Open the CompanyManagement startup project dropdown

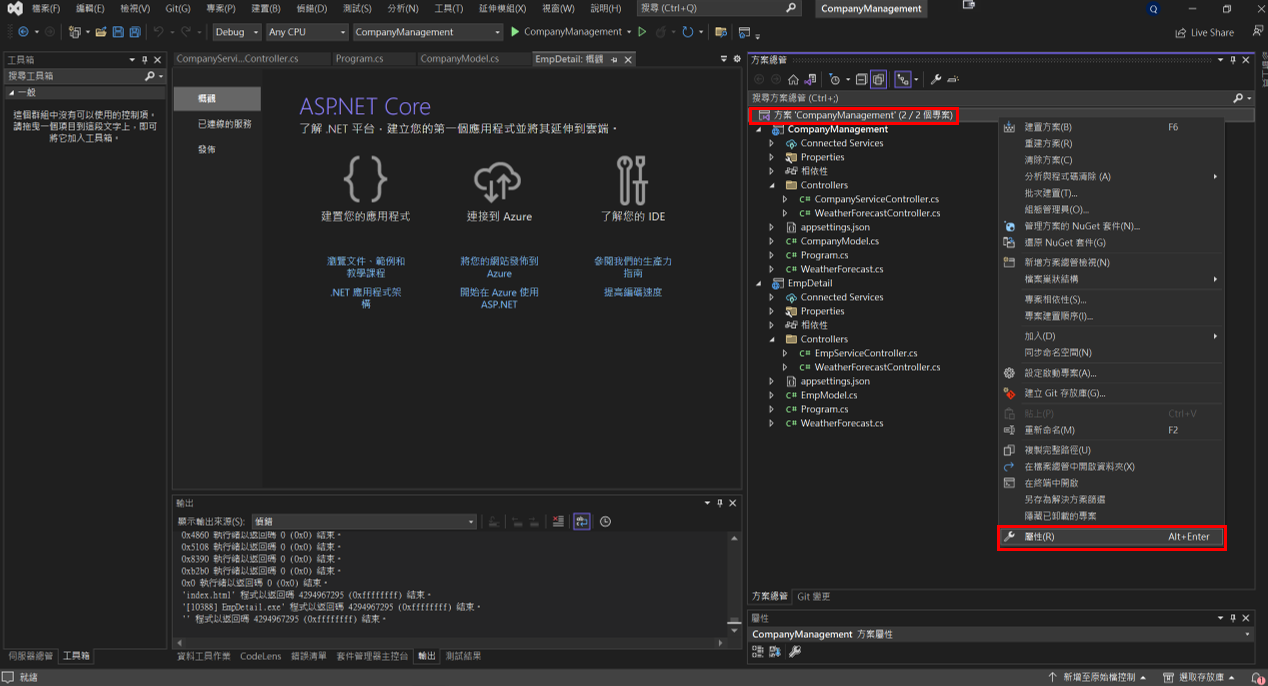427,32
